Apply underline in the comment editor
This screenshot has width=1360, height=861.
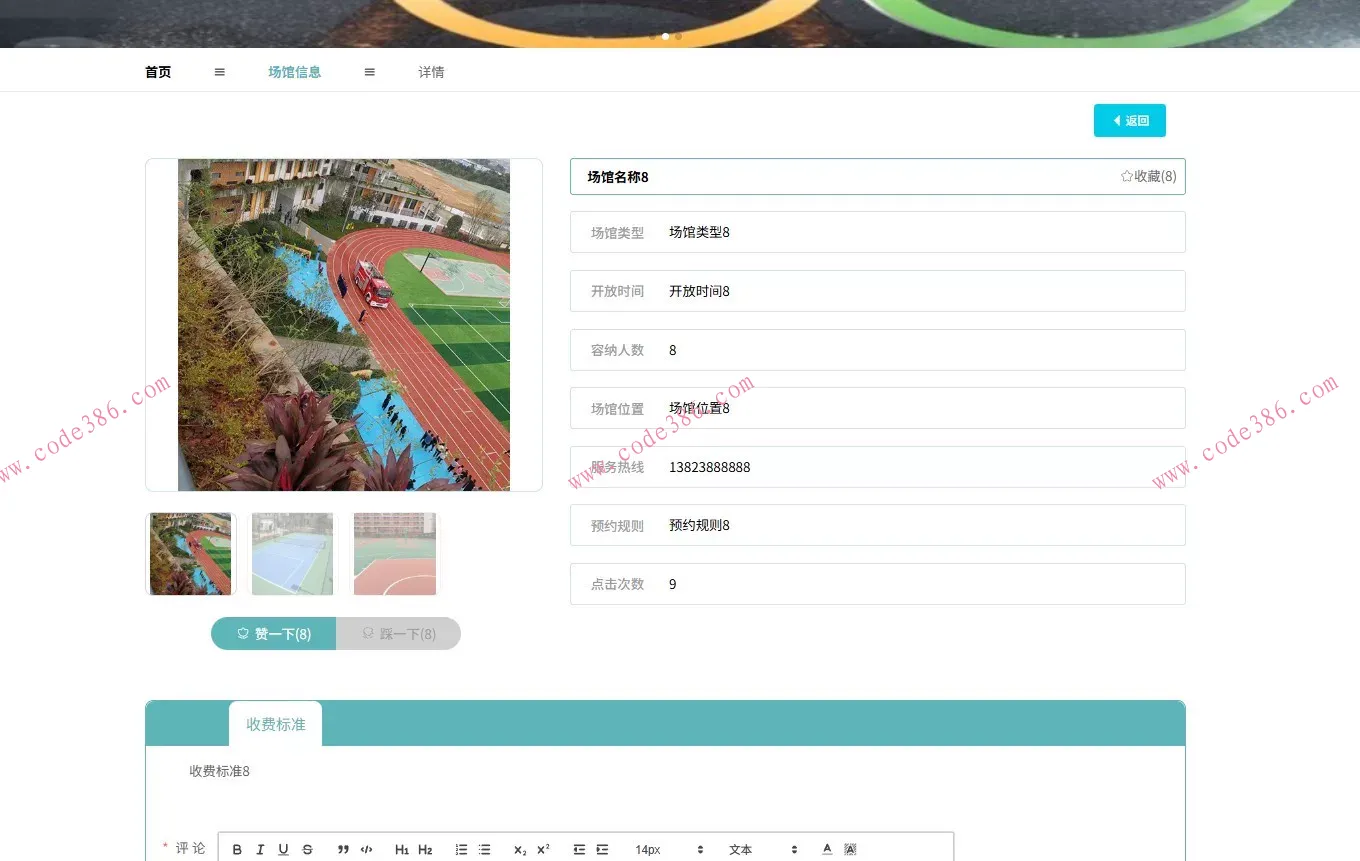pyautogui.click(x=283, y=850)
